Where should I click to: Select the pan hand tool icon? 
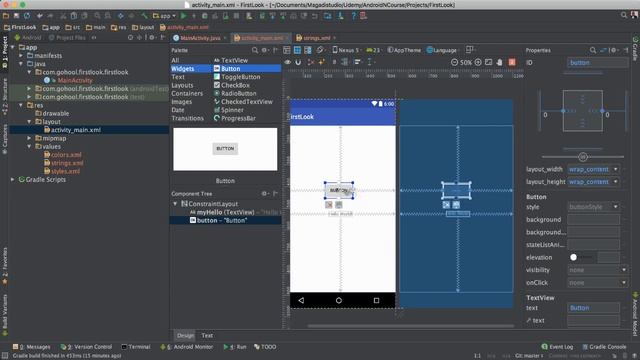coord(500,62)
